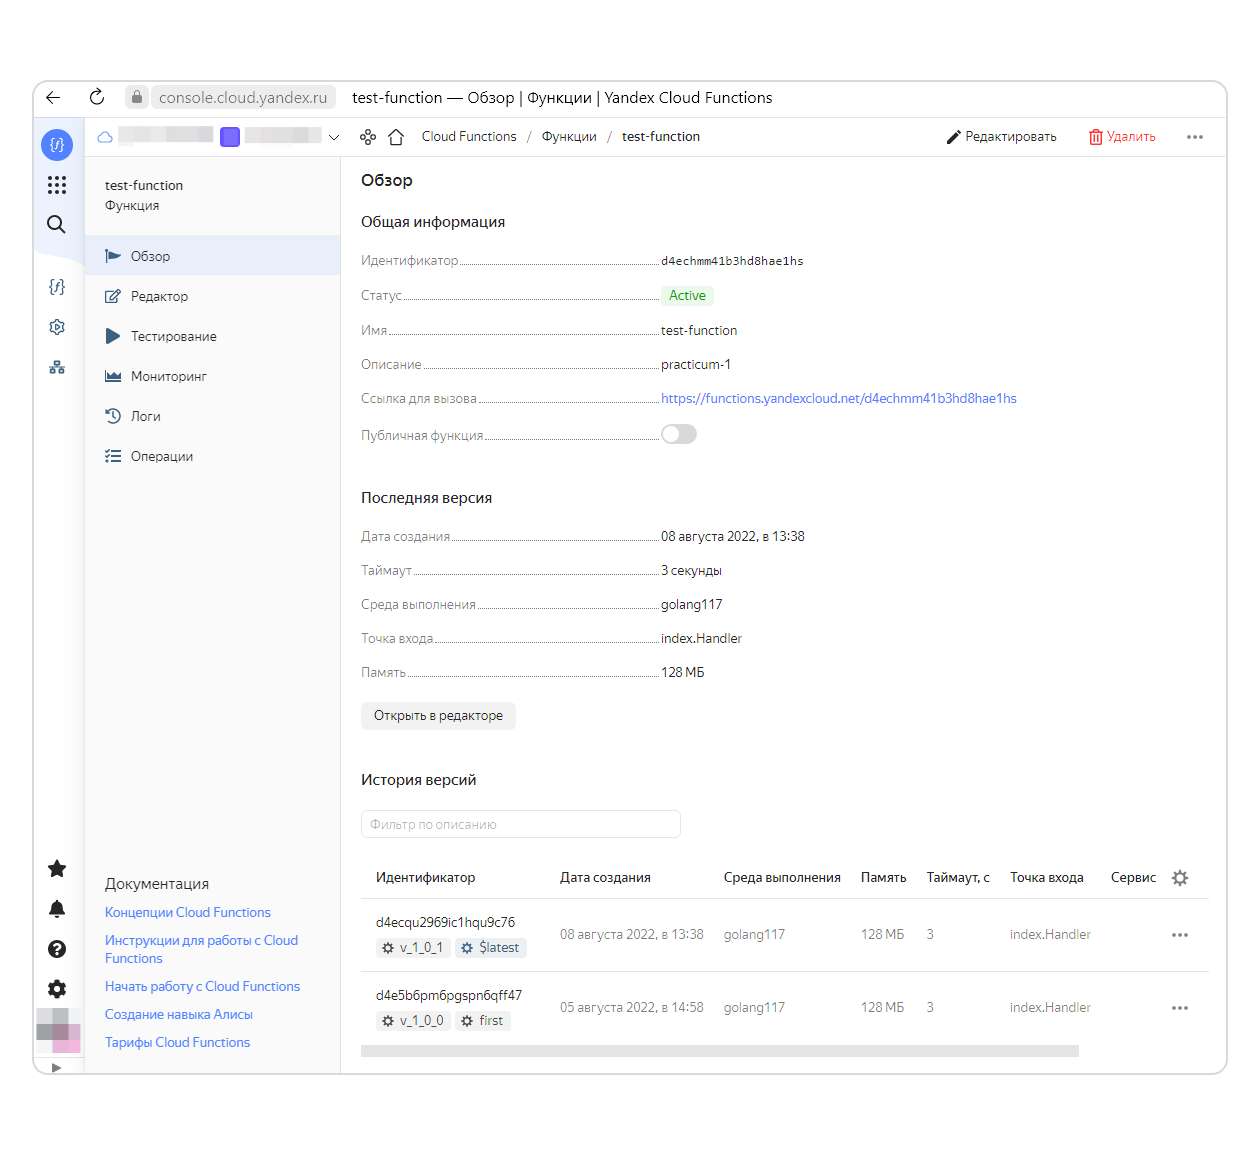Click the Идентификатор column header

(426, 878)
